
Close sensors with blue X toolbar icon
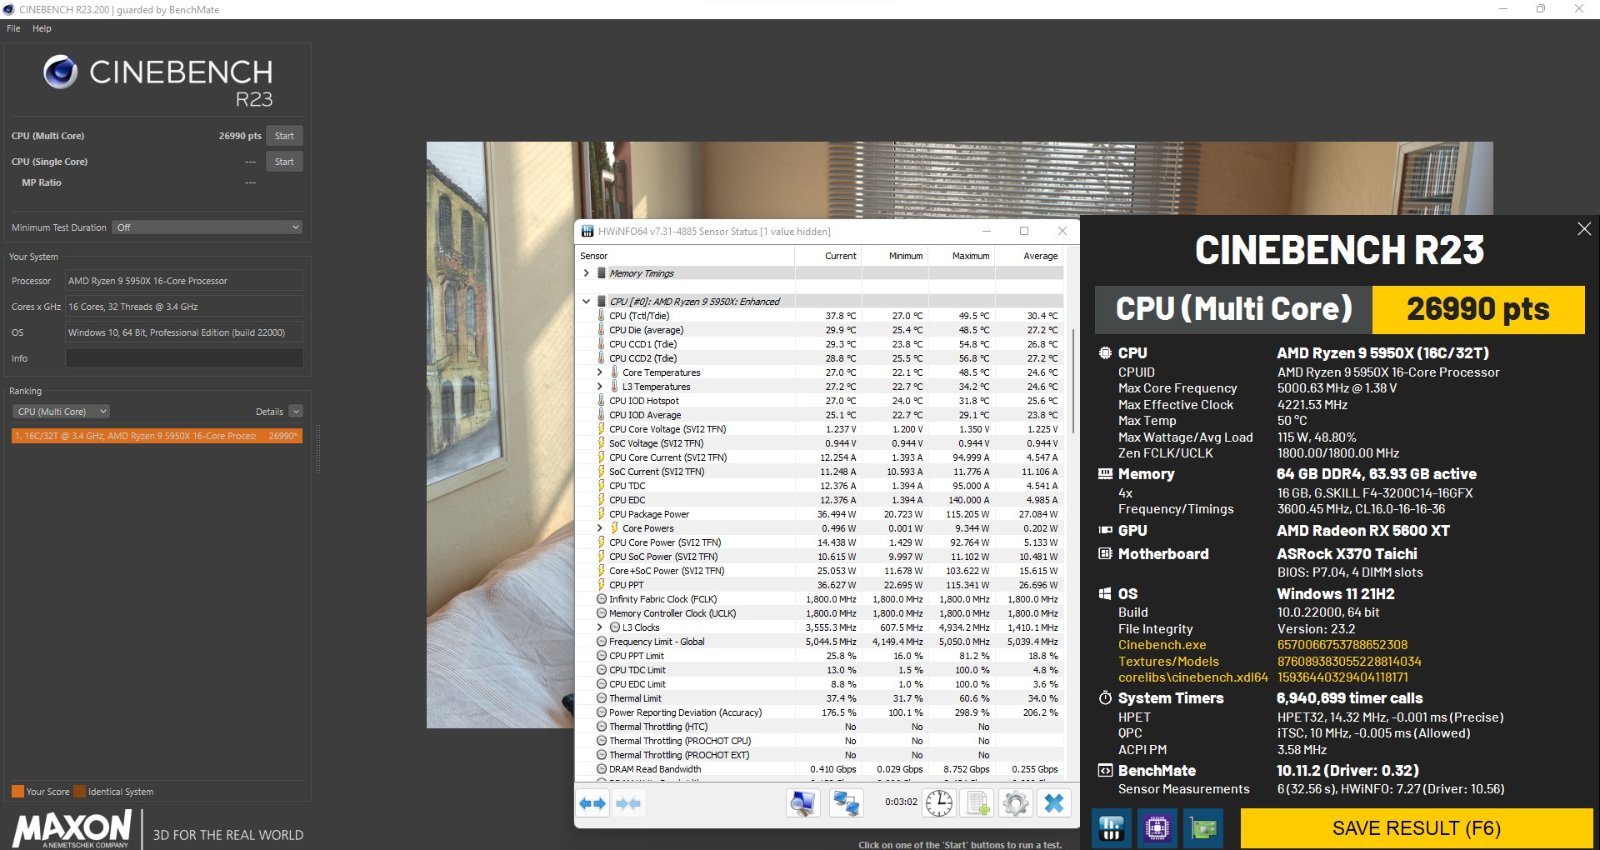click(1054, 803)
